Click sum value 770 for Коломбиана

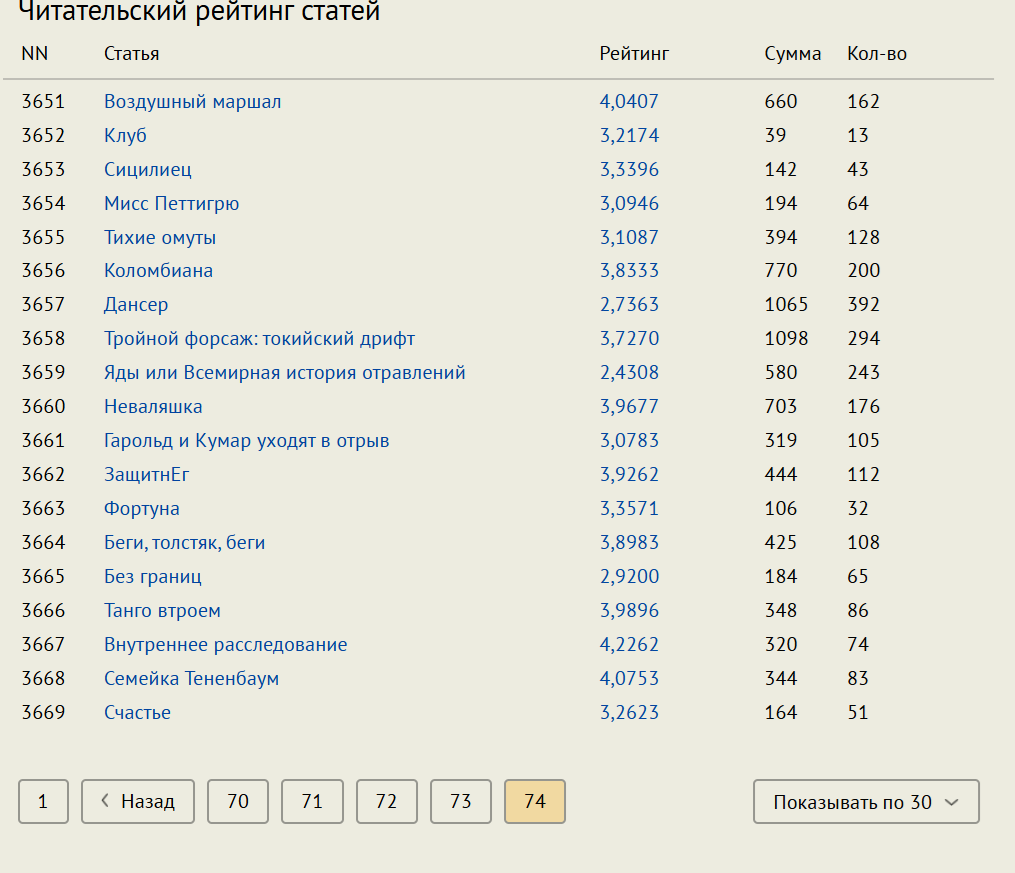781,271
